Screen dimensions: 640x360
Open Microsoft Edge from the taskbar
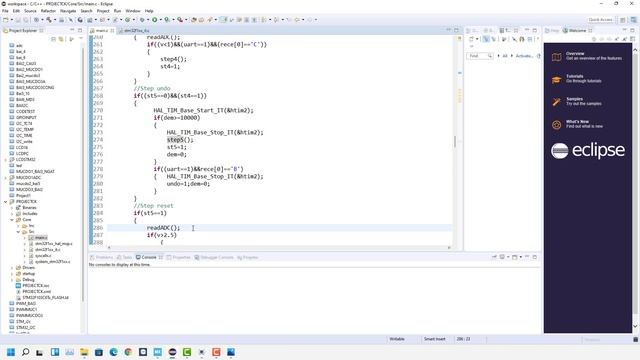(113, 352)
